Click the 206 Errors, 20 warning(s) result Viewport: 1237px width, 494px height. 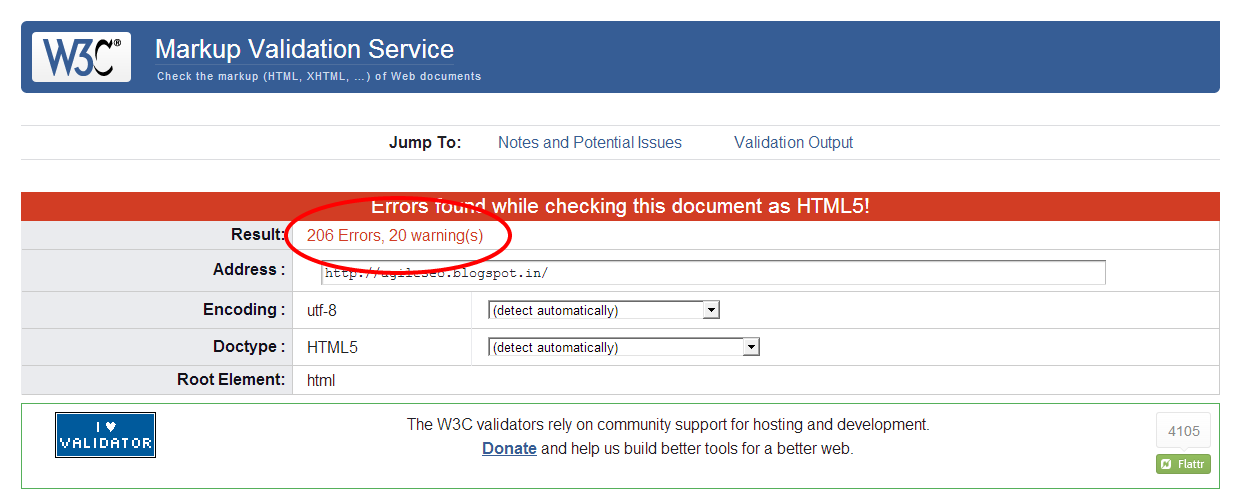395,235
